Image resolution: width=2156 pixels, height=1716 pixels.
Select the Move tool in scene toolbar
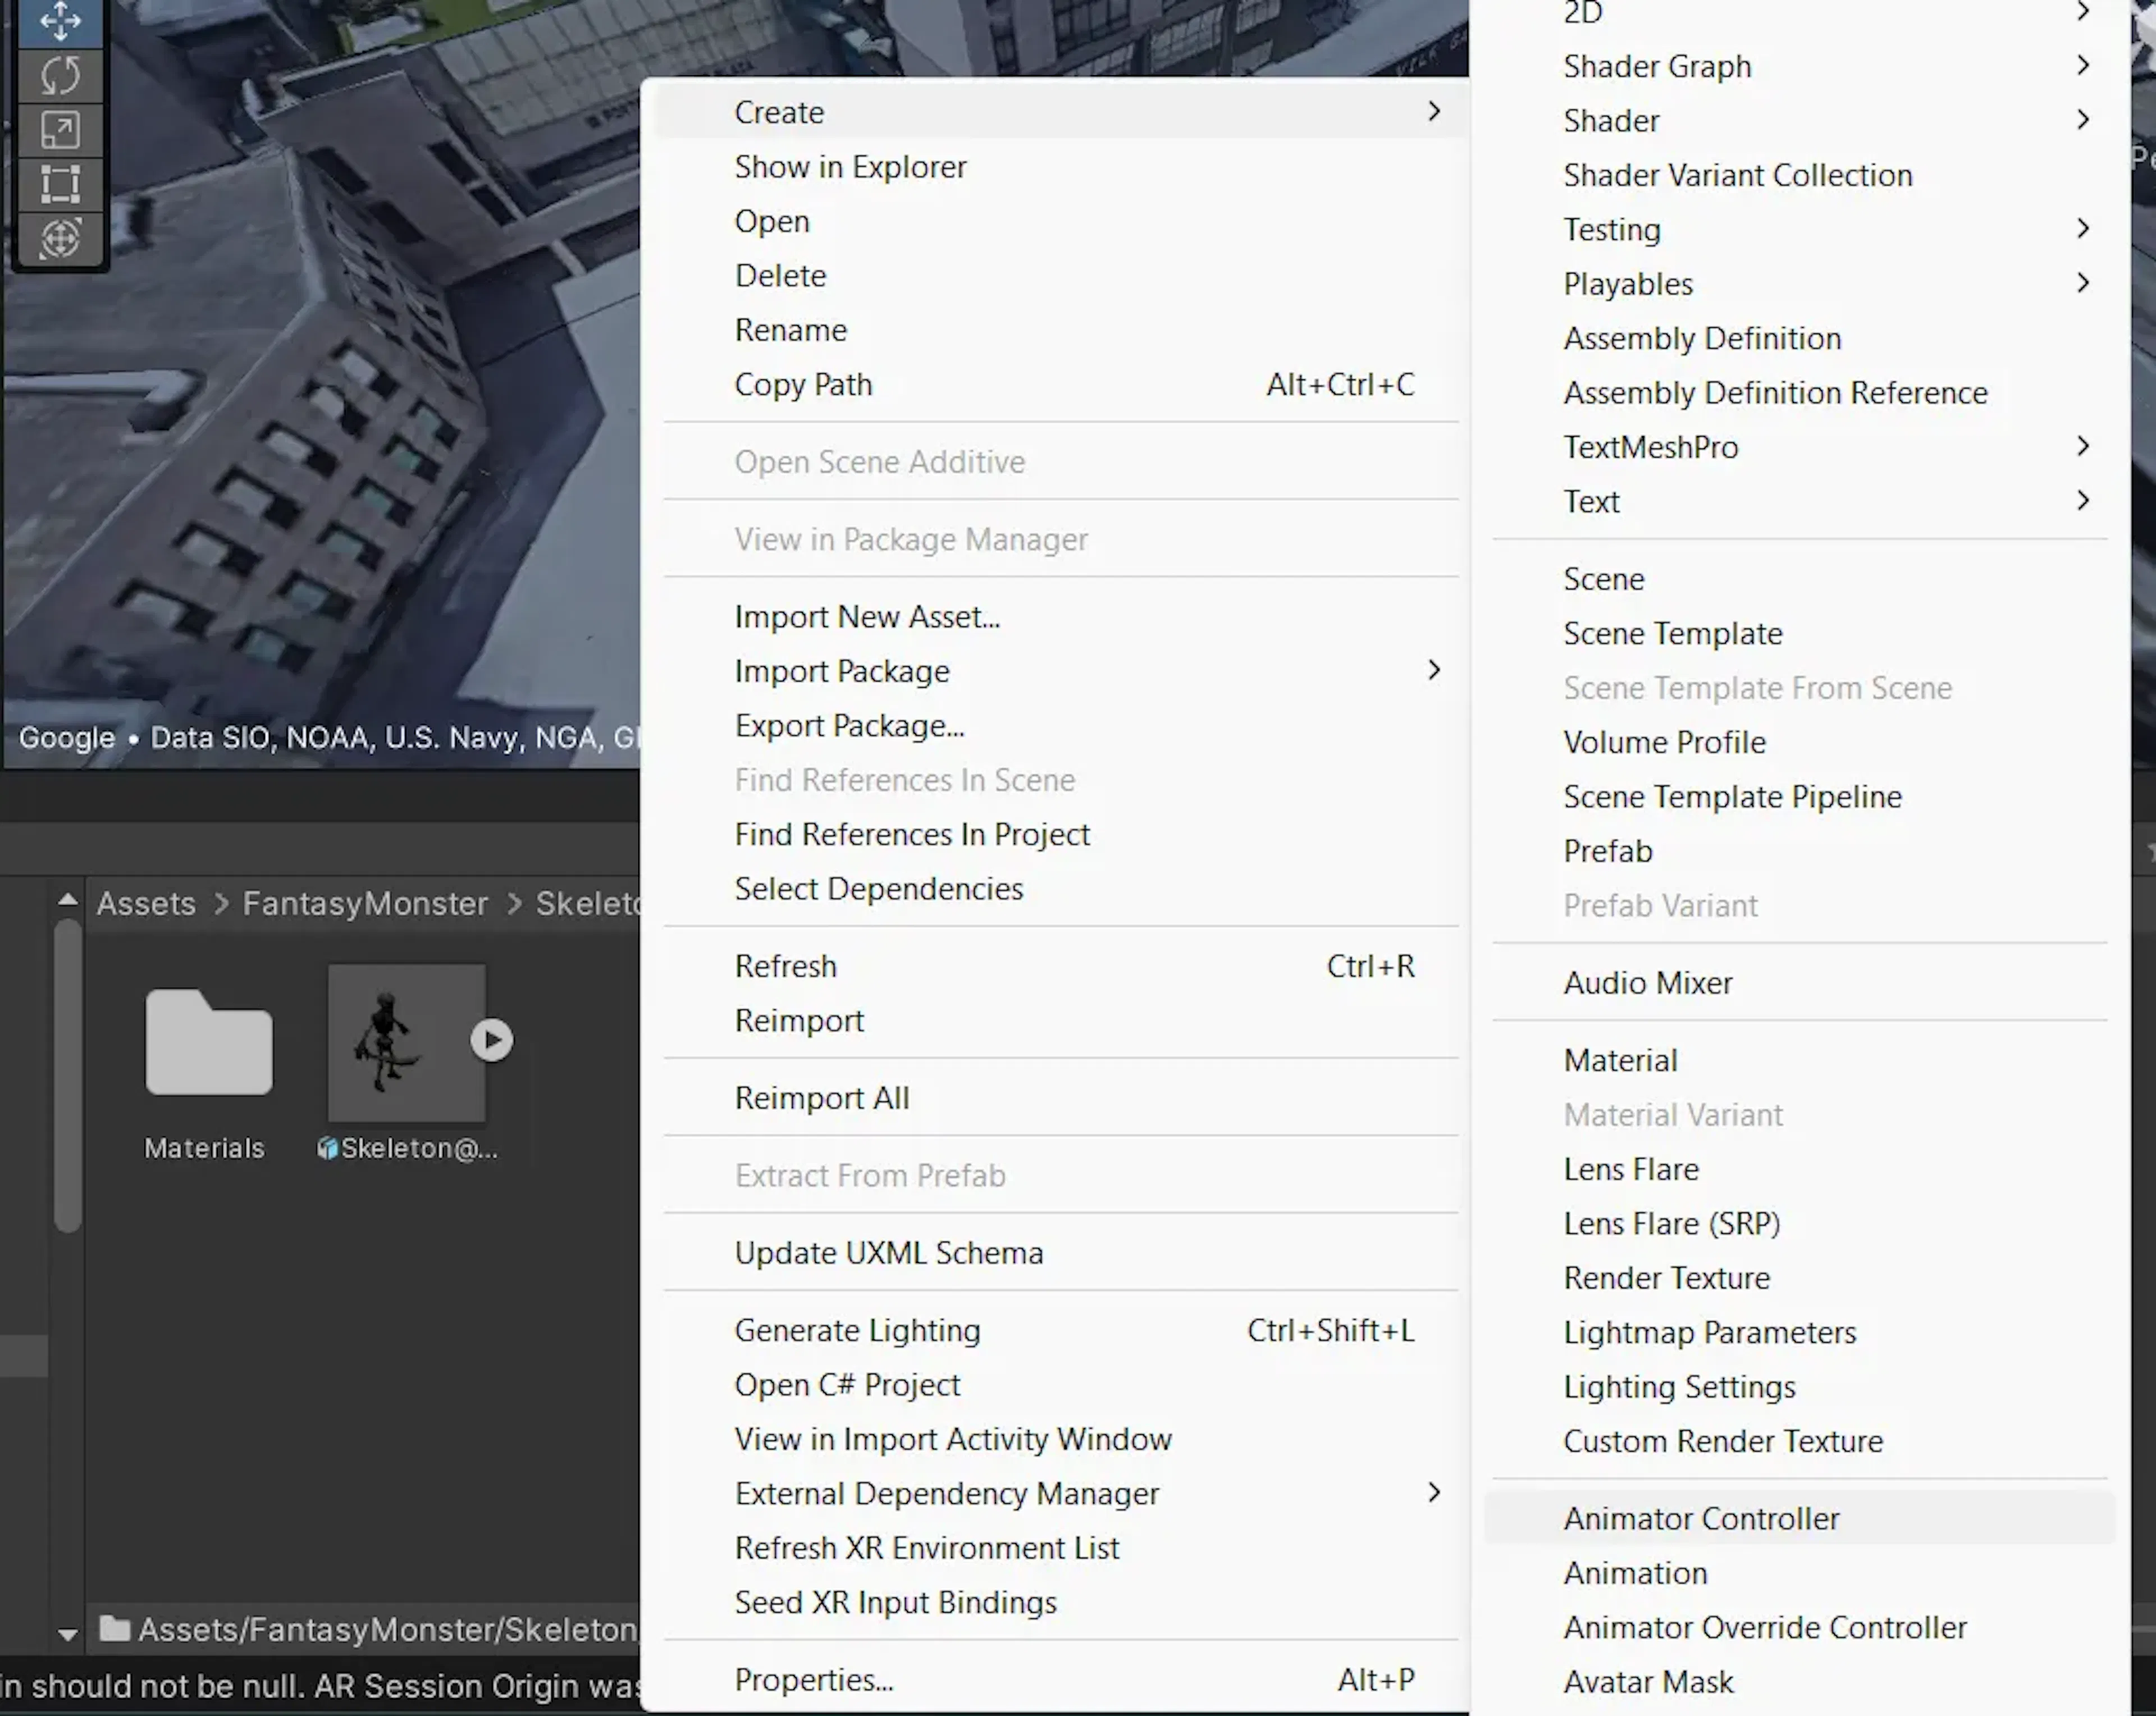coord(60,22)
